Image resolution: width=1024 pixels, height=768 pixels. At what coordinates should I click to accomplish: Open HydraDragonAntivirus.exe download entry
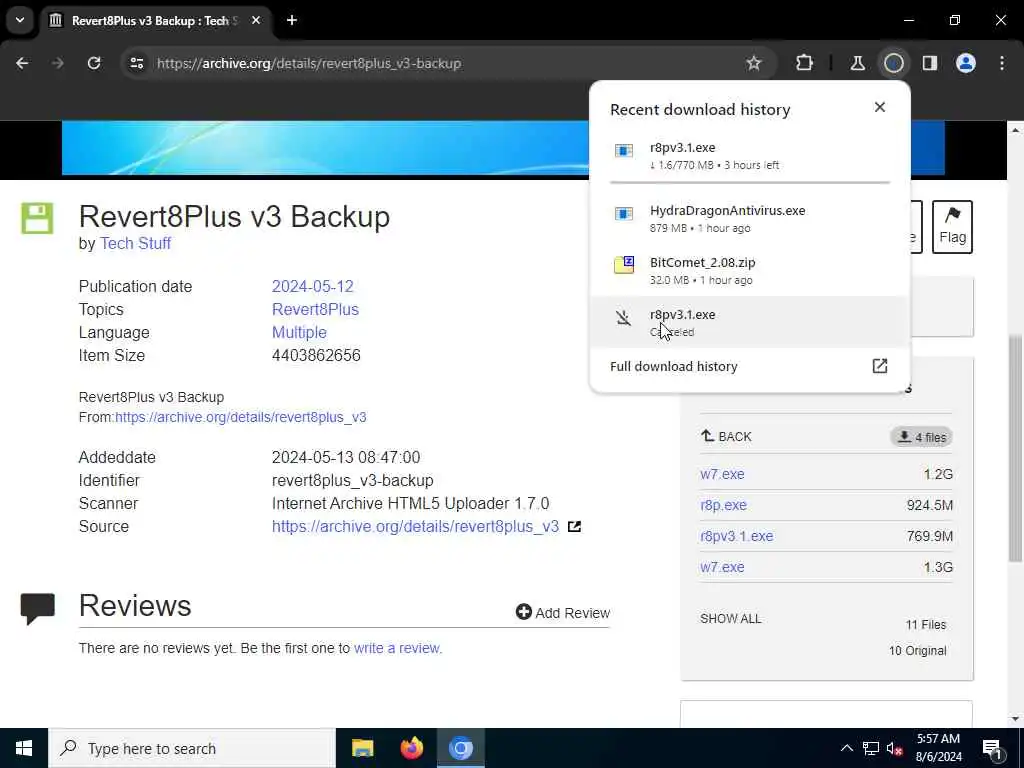[x=750, y=218]
